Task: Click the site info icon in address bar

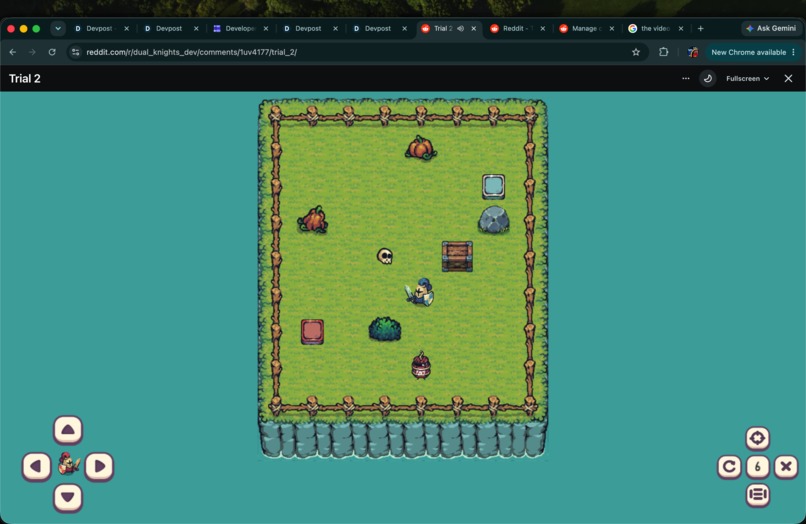Action: 76,52
